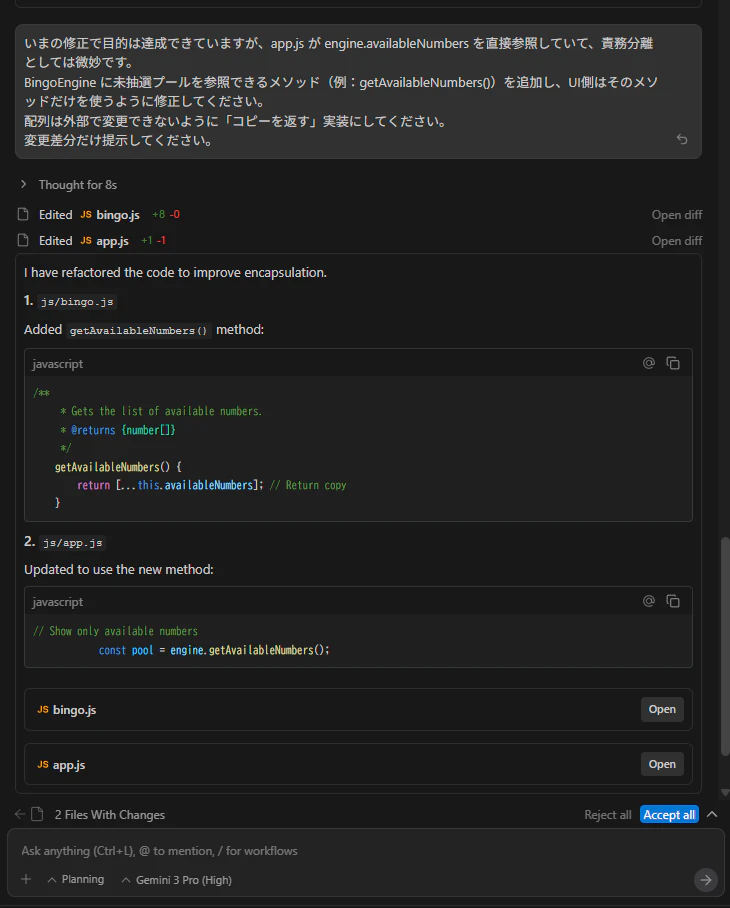
Task: Reject all pending file changes
Action: pyautogui.click(x=608, y=814)
